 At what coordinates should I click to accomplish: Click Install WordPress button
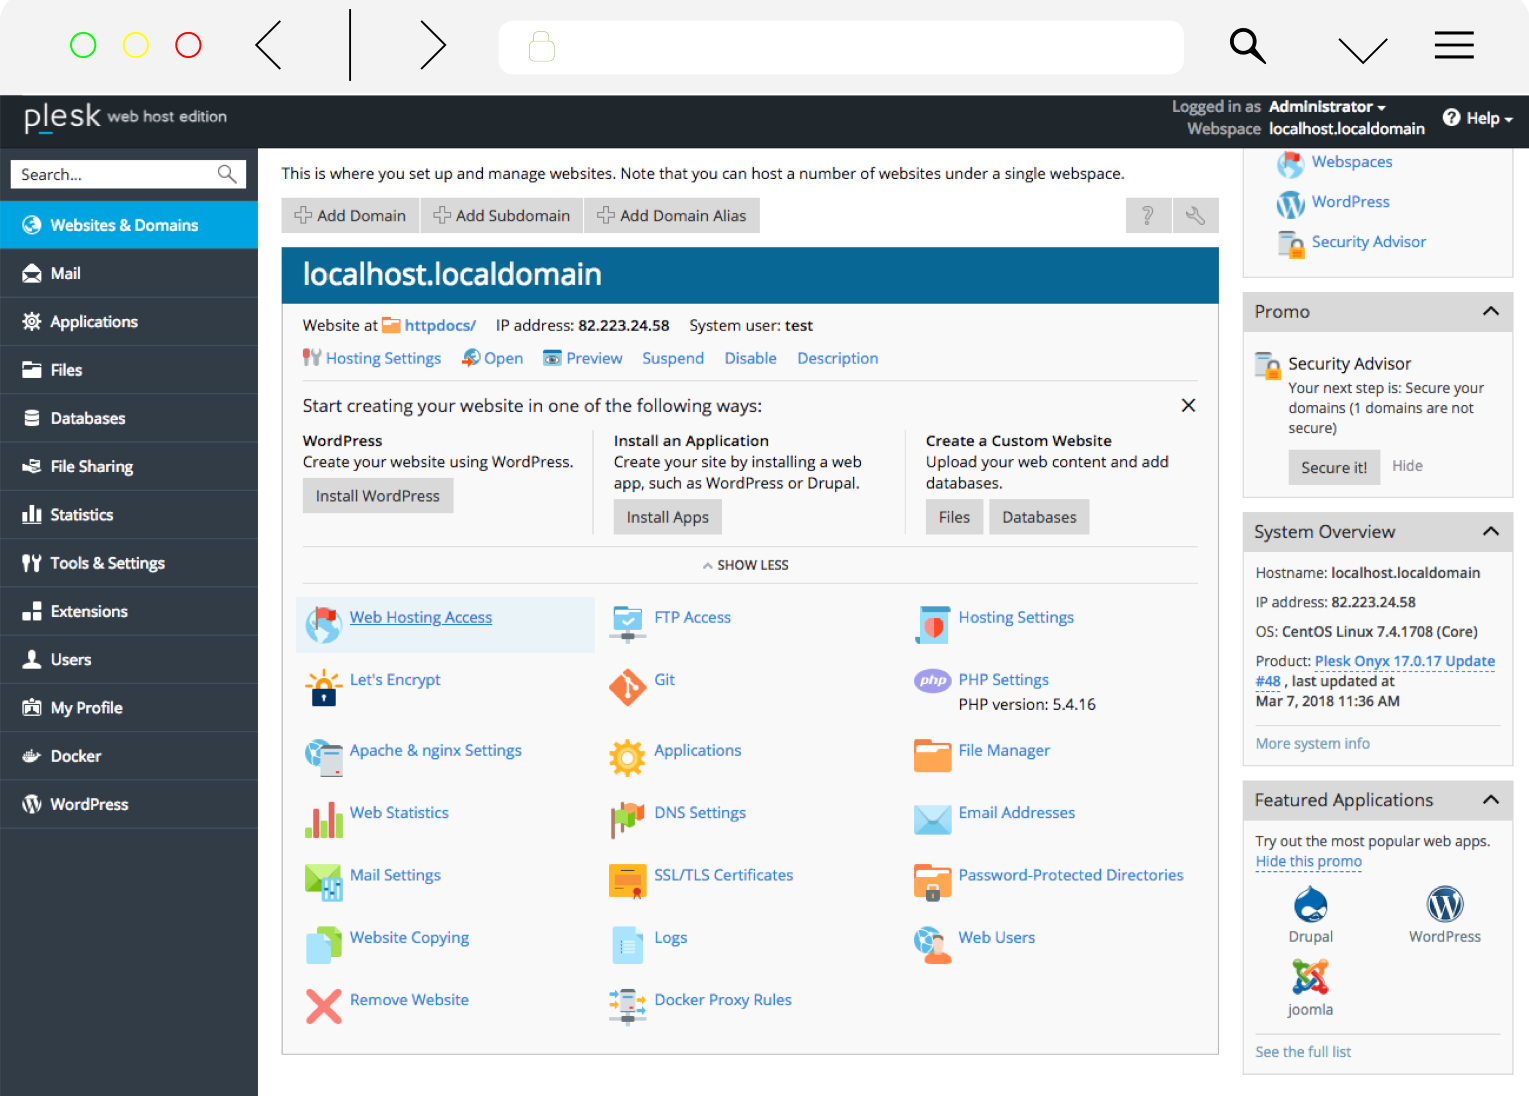coord(378,496)
